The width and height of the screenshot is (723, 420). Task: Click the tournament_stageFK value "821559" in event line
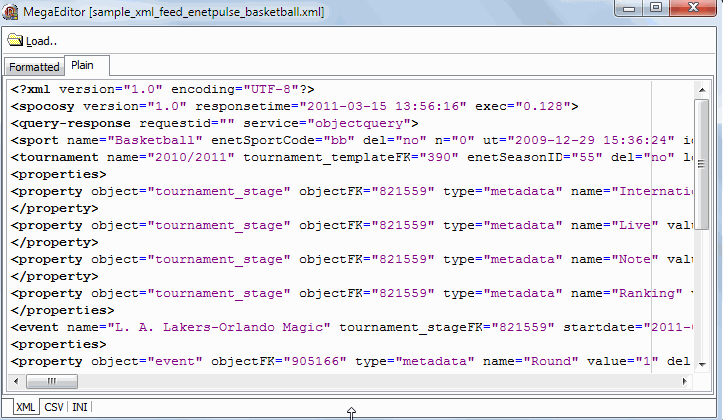pos(522,327)
